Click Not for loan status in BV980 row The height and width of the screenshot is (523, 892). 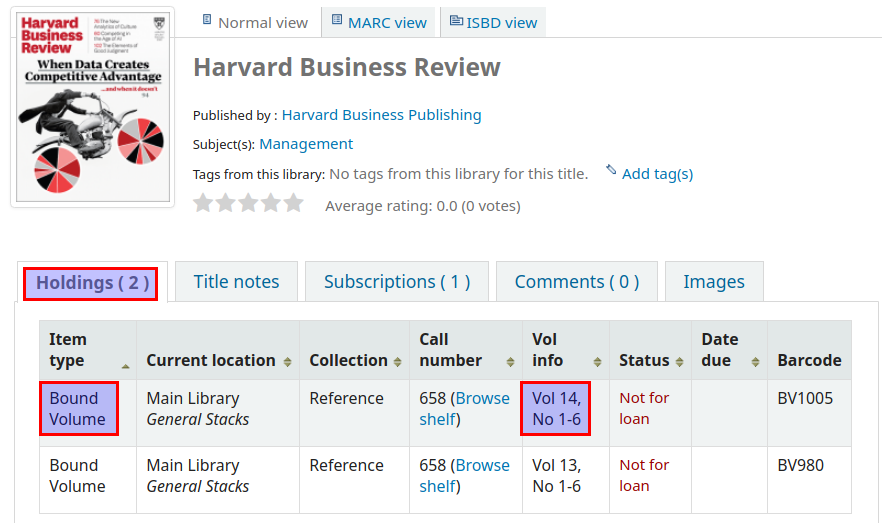pos(644,476)
